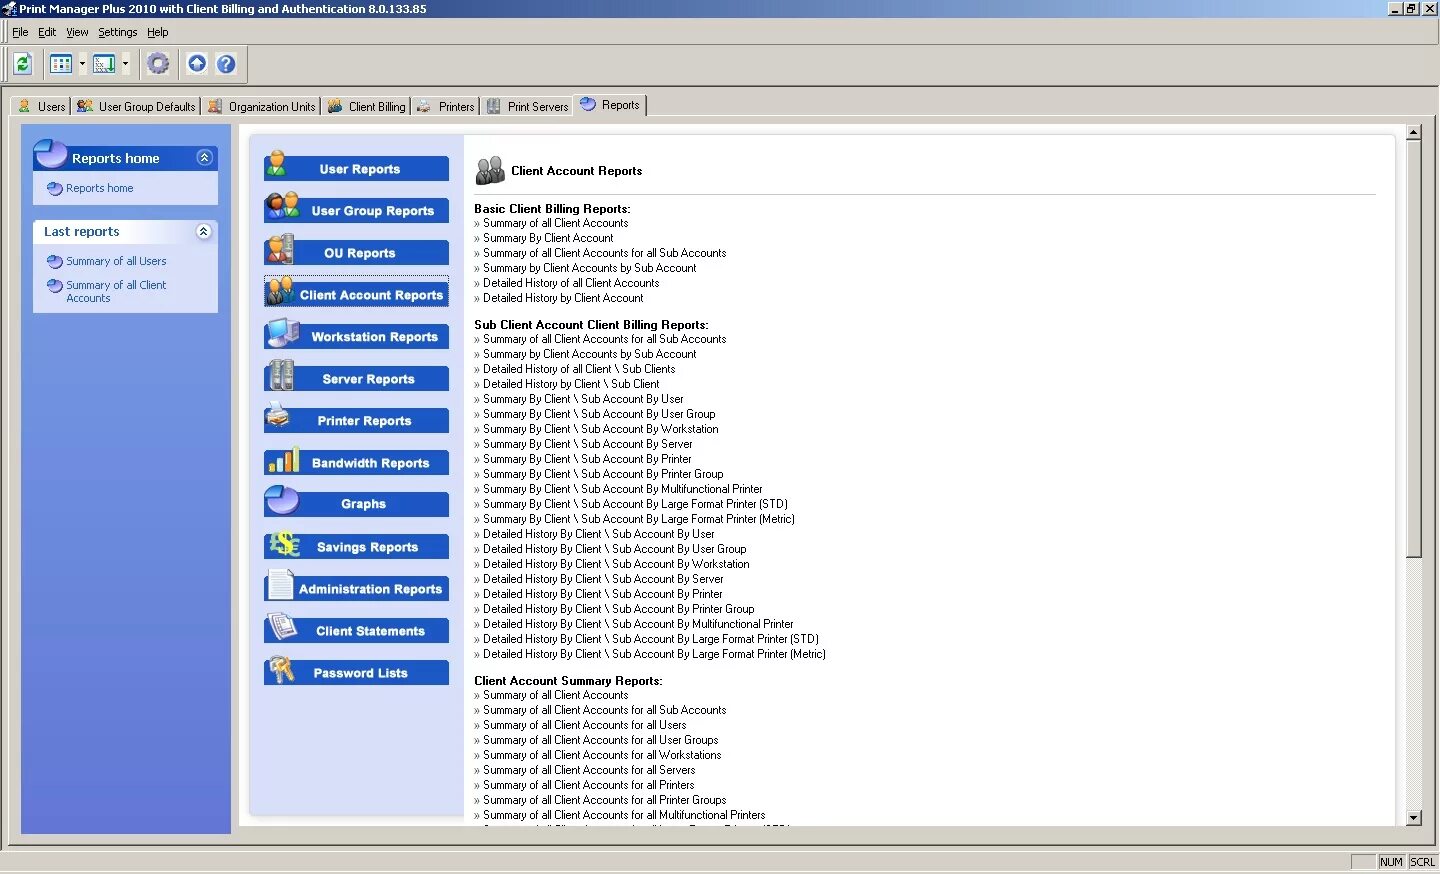Switch to the User Group Defaults tab
The width and height of the screenshot is (1440, 874).
136,106
